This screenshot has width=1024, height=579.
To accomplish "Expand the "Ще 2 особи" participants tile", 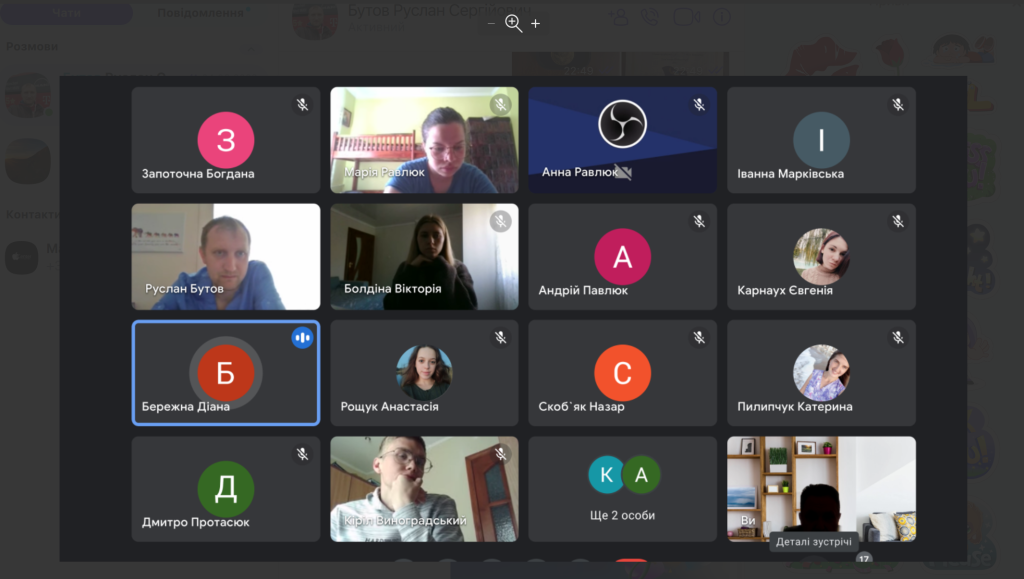I will click(x=622, y=489).
